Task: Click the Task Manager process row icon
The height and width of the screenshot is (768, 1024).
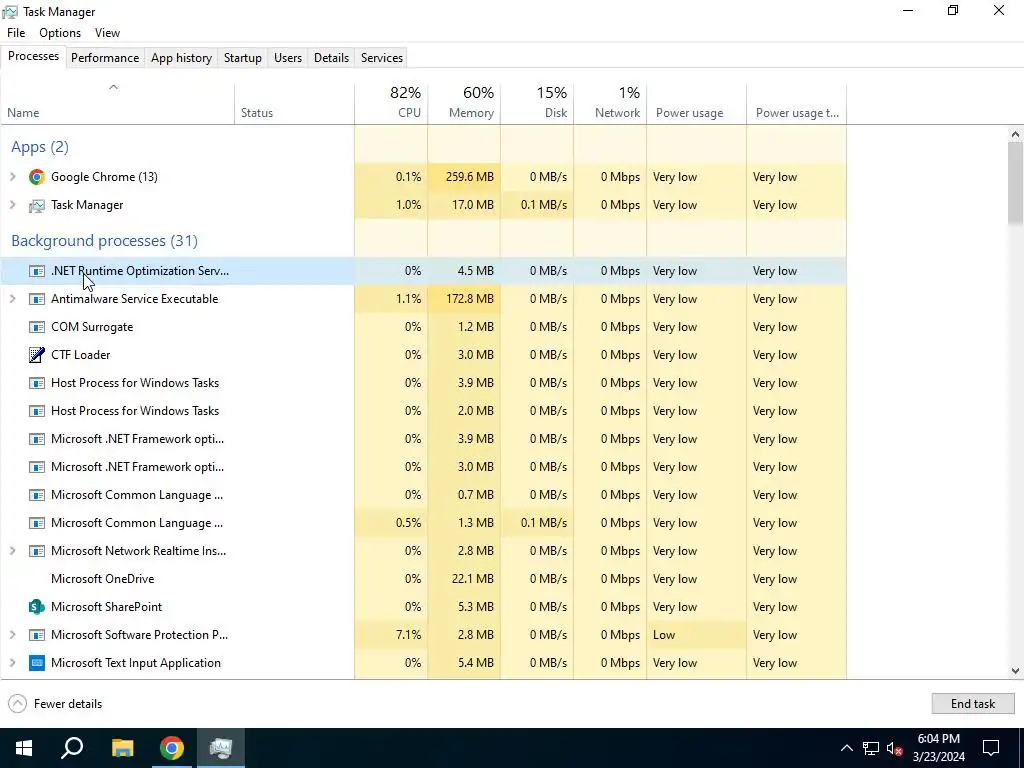Action: (x=37, y=205)
